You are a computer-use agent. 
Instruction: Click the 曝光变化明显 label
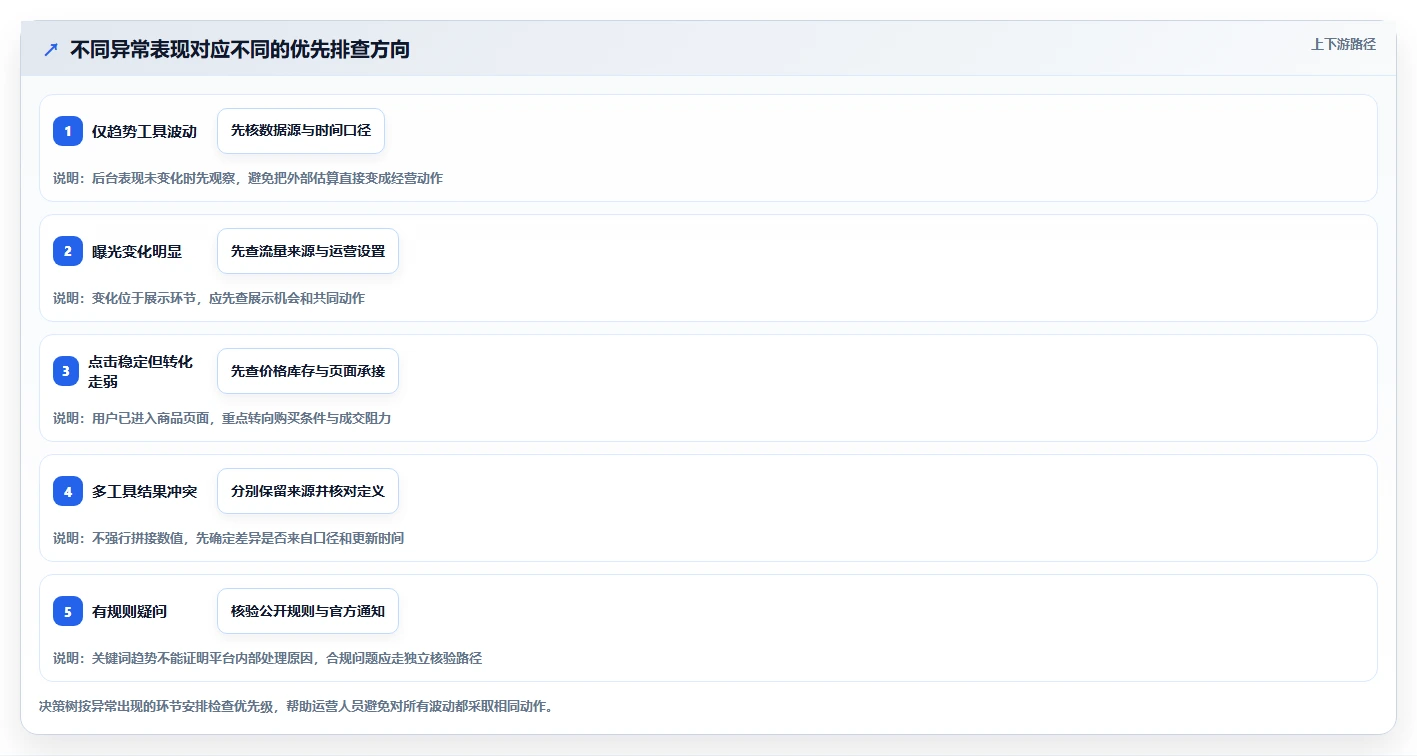137,251
